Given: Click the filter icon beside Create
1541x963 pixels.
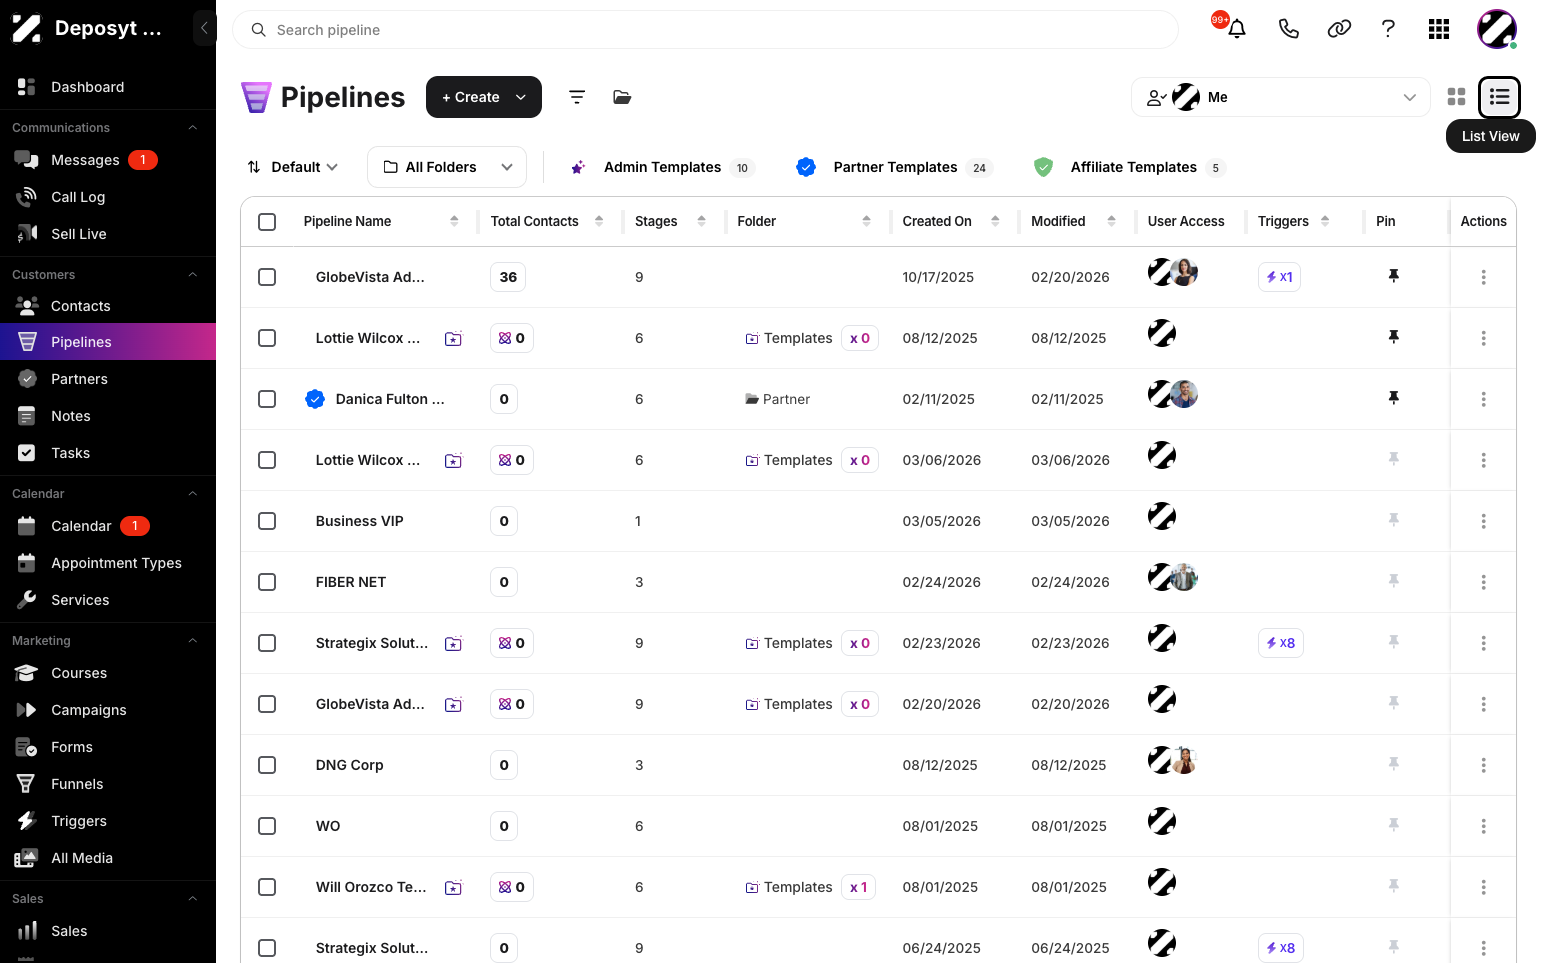Looking at the screenshot, I should click(577, 97).
